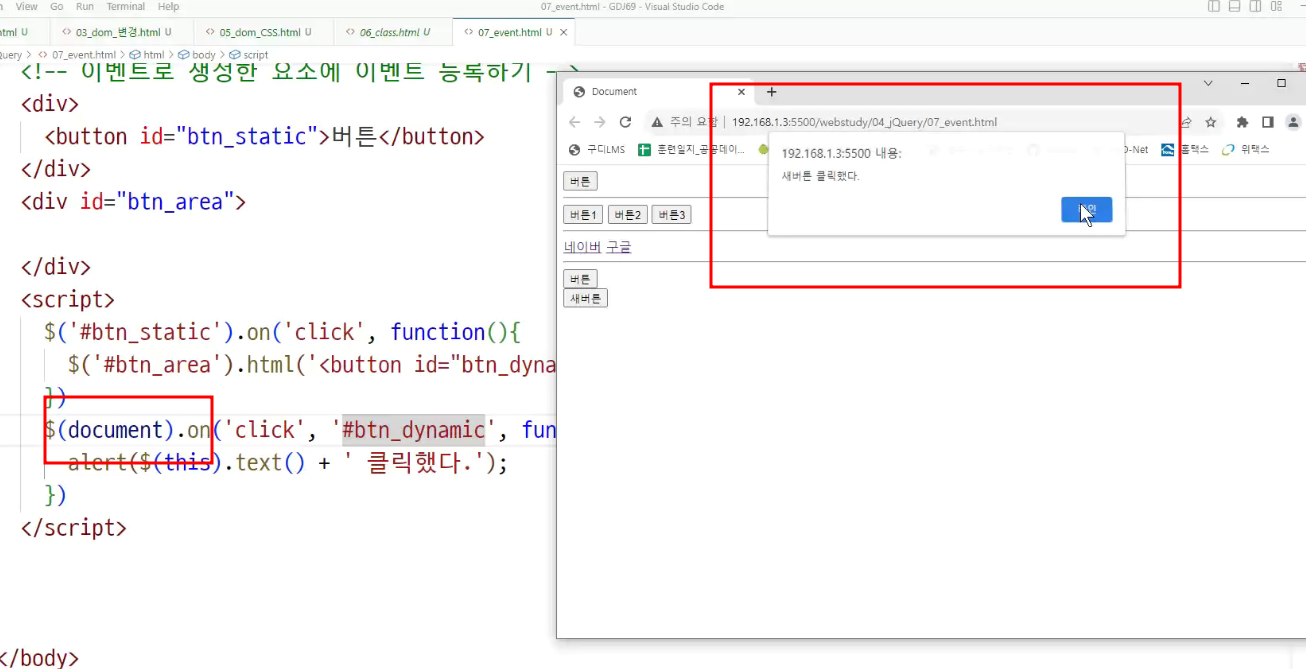Open the browser side panel icon
Image resolution: width=1306 pixels, height=669 pixels.
click(1267, 122)
